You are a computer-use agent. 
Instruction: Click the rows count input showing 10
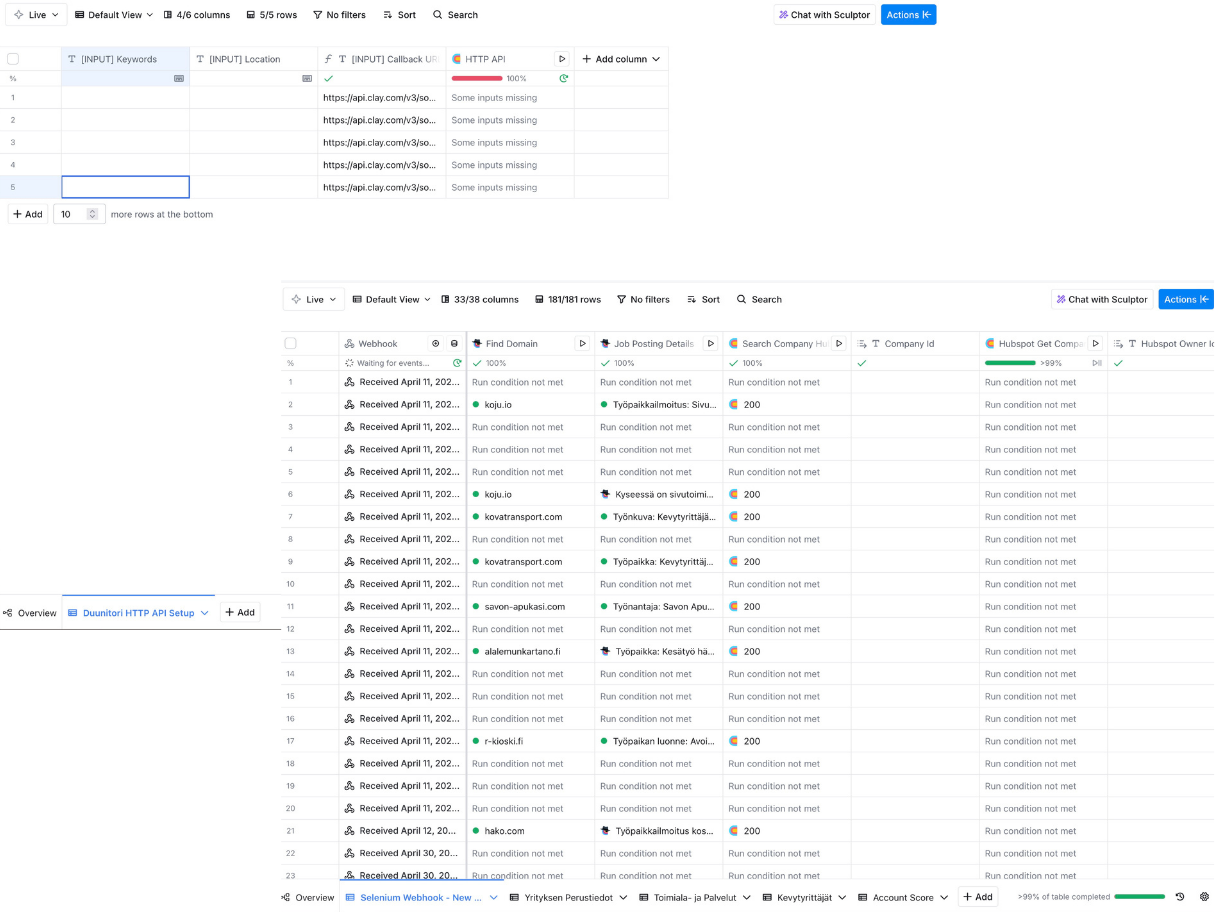pyautogui.click(x=72, y=214)
